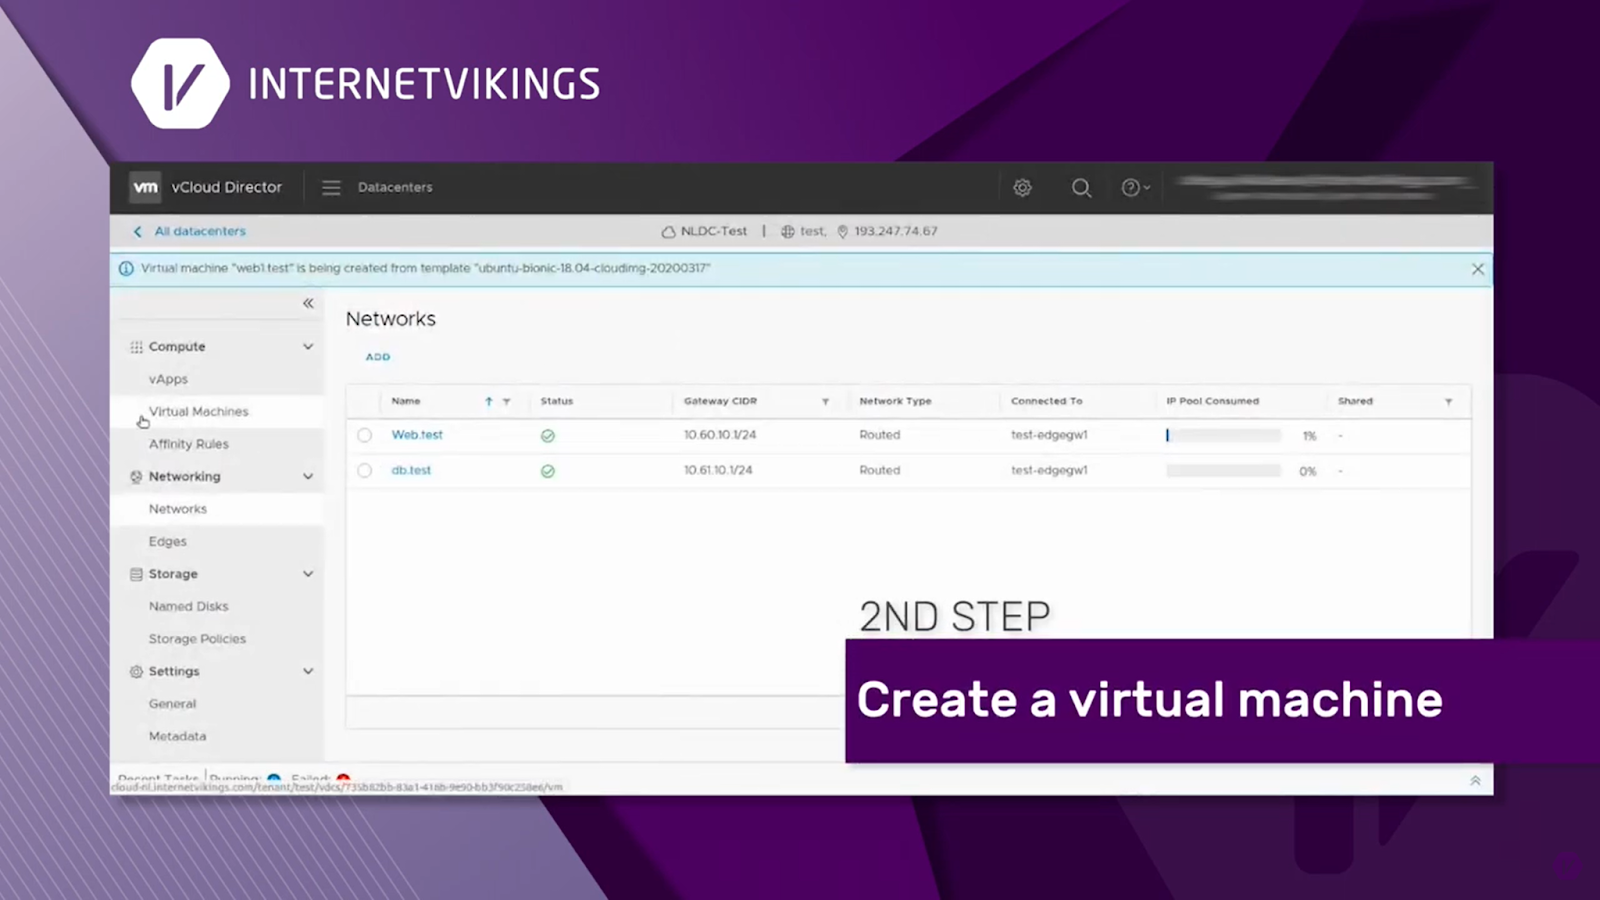Click the globe icon beside test
The width and height of the screenshot is (1600, 900).
(x=788, y=231)
